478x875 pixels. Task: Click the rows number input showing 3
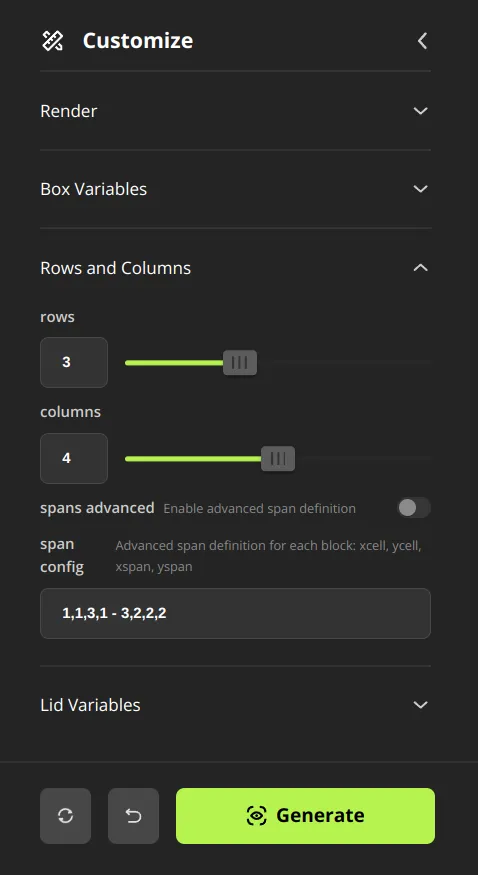(74, 362)
